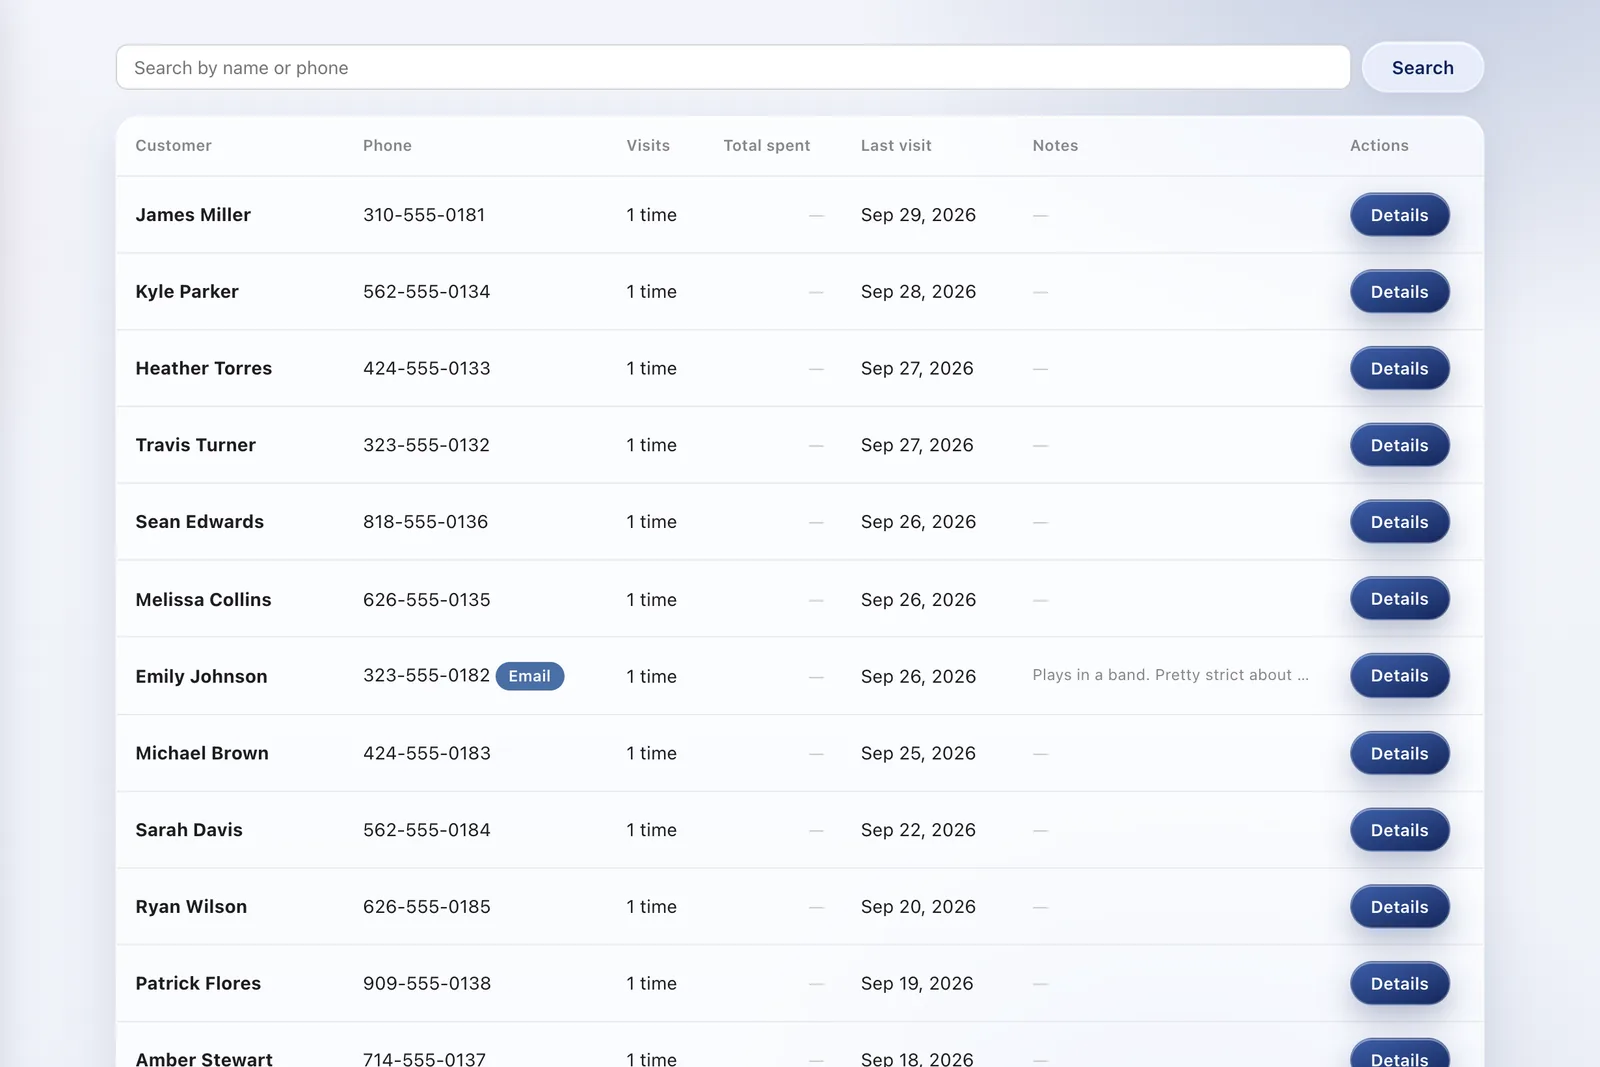
Task: Click customer name Michael Brown
Action: click(x=202, y=753)
